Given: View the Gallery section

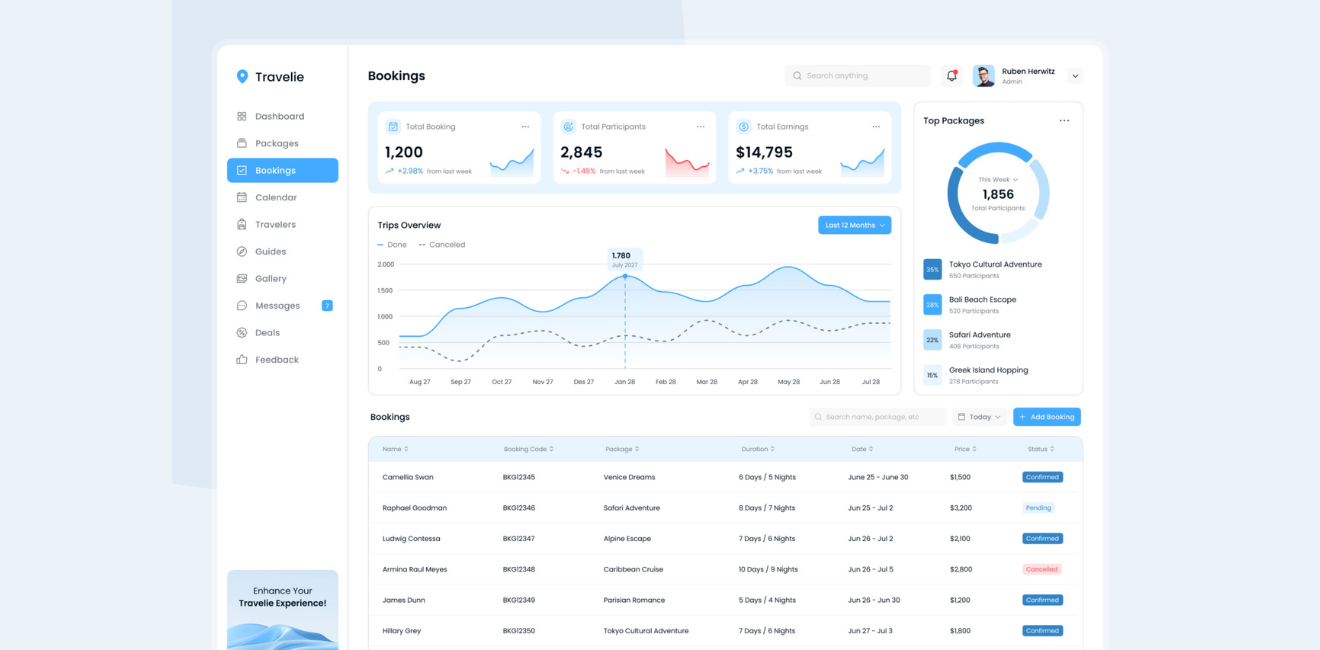Looking at the screenshot, I should pos(272,278).
